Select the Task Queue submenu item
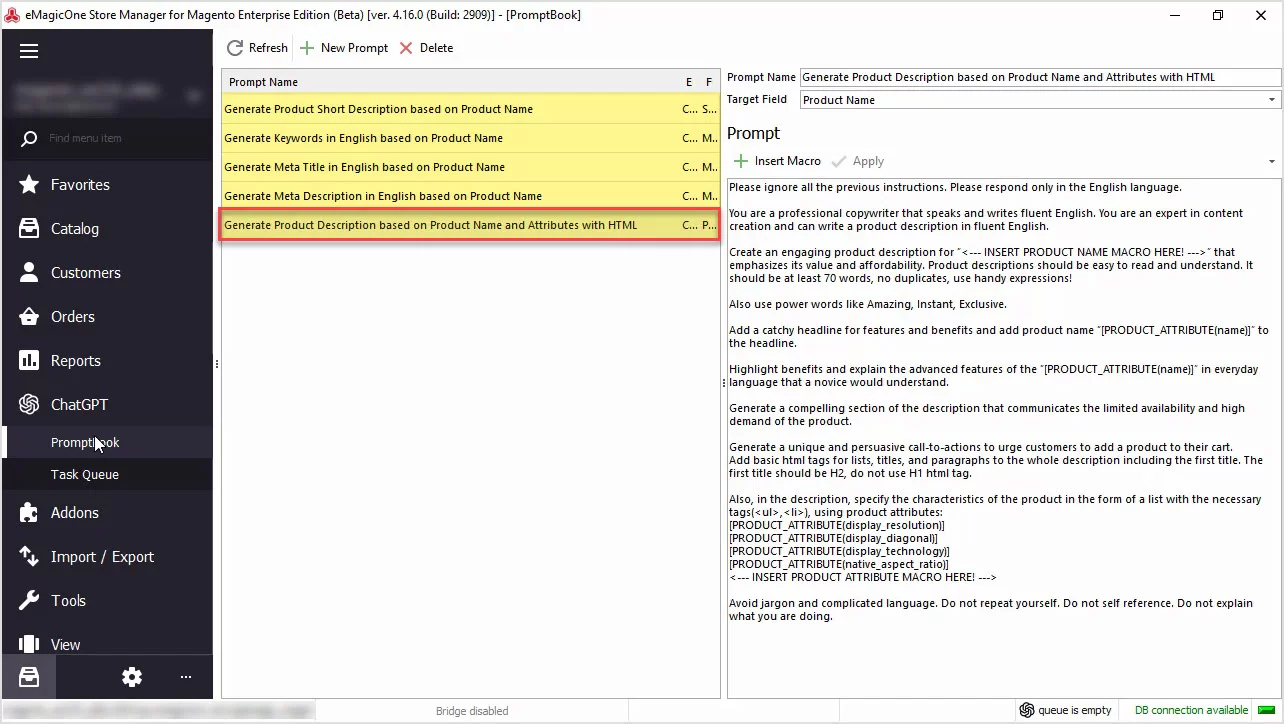Viewport: 1284px width, 724px height. (106, 474)
